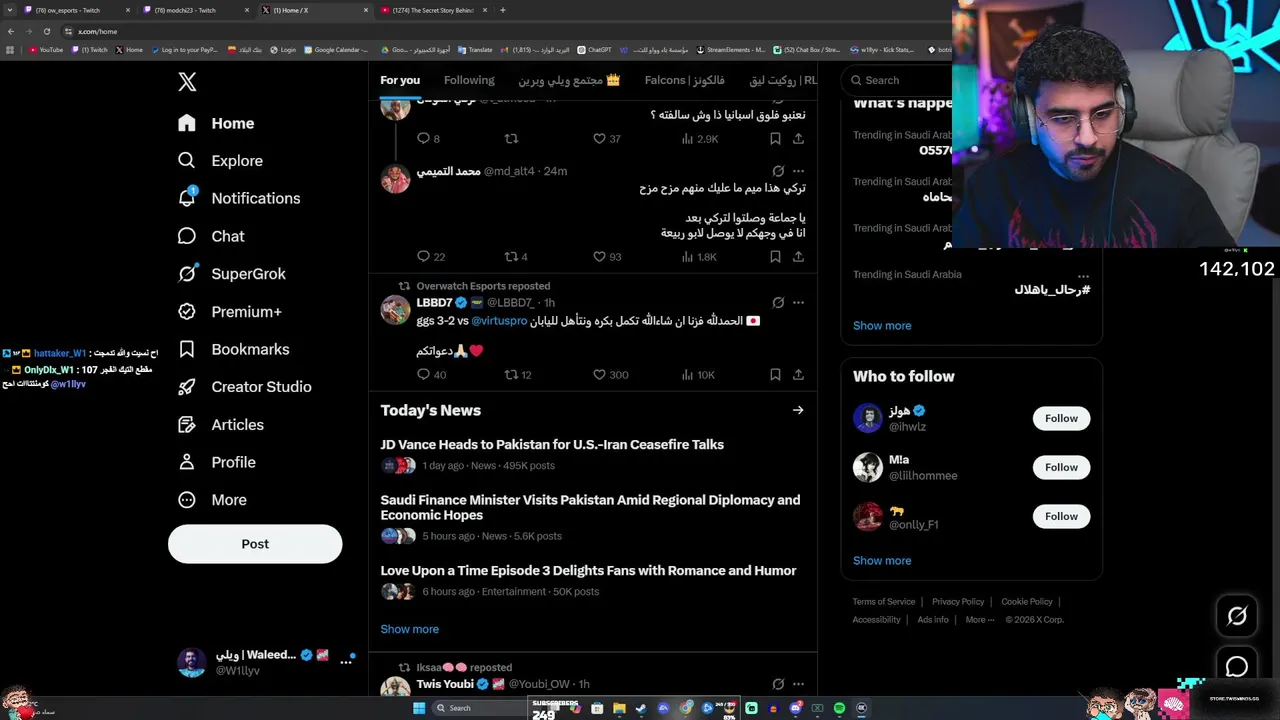Screen dimensions: 1280x720
Task: Open SuperGrok in the sidebar
Action: pyautogui.click(x=231, y=274)
